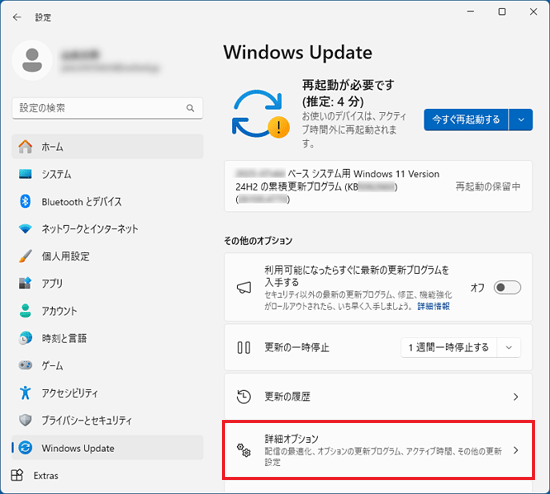Open 更新の履歴 row

378,397
